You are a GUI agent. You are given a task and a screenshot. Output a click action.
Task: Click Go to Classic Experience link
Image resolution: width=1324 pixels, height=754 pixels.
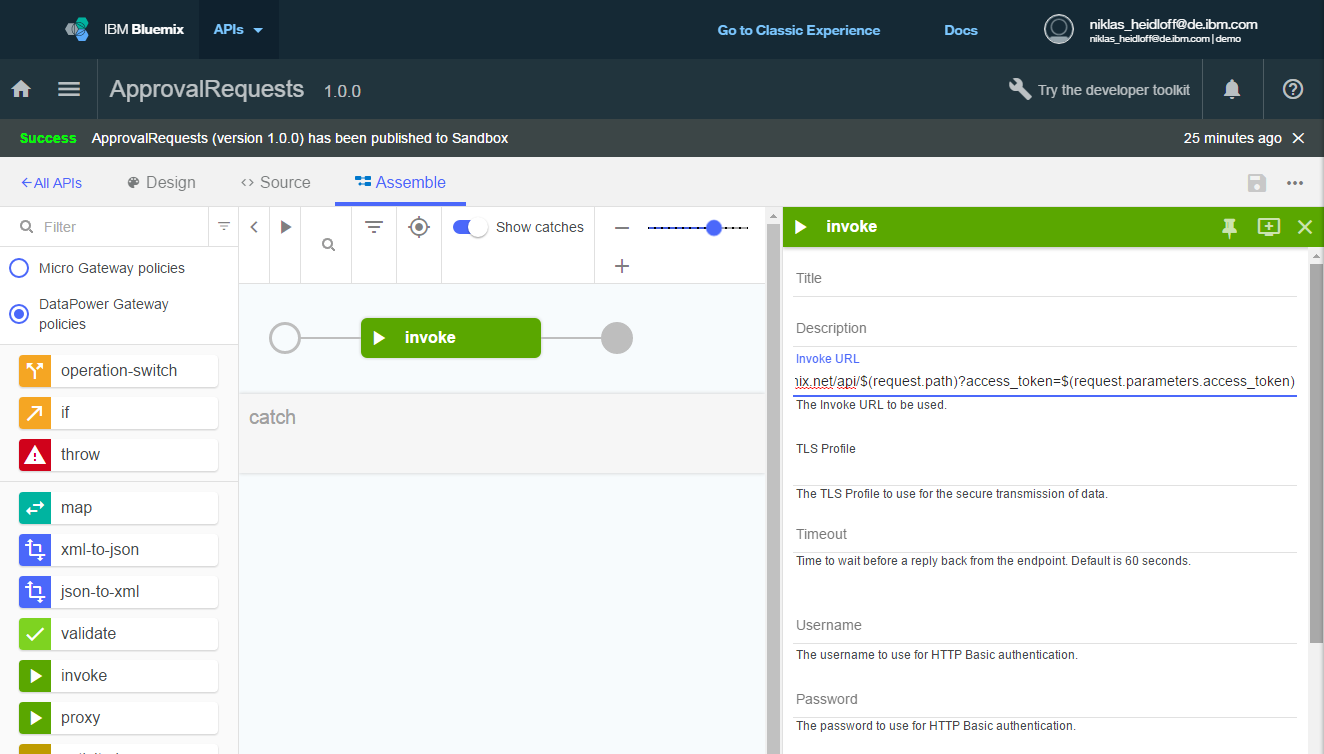click(x=799, y=30)
